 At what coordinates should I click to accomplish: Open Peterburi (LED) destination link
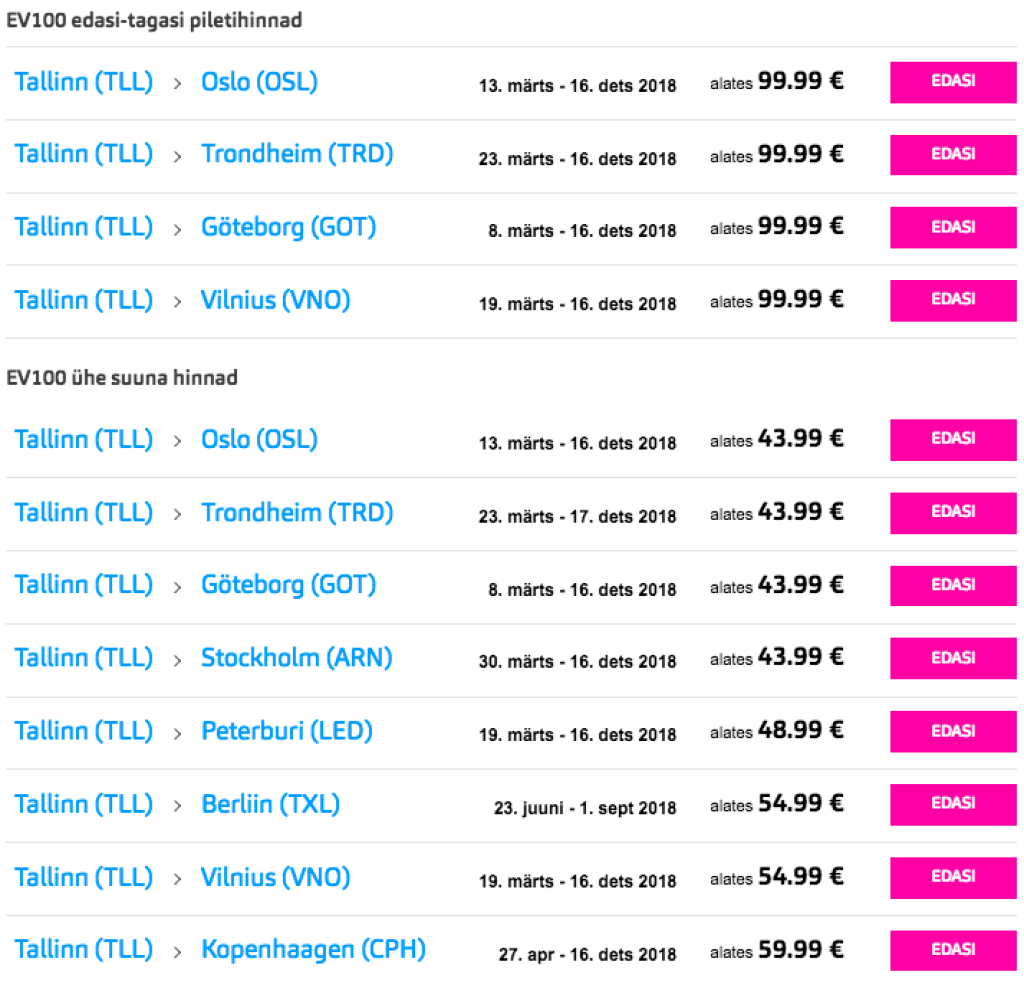[287, 731]
